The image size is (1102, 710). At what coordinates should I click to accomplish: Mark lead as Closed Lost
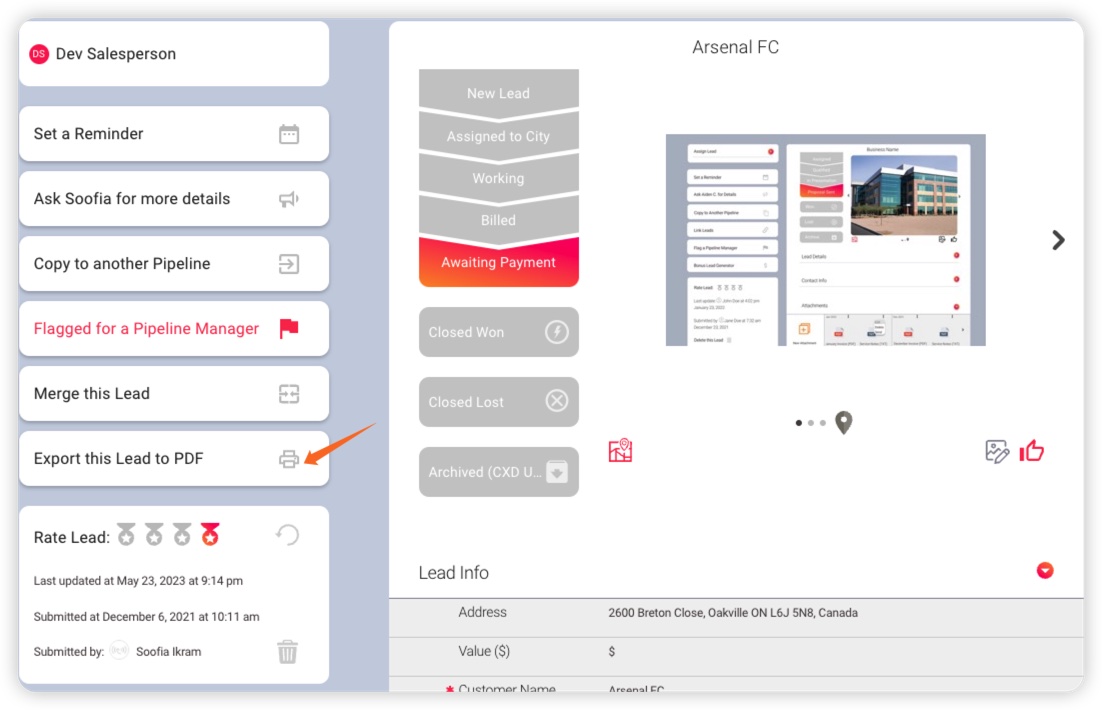click(498, 402)
